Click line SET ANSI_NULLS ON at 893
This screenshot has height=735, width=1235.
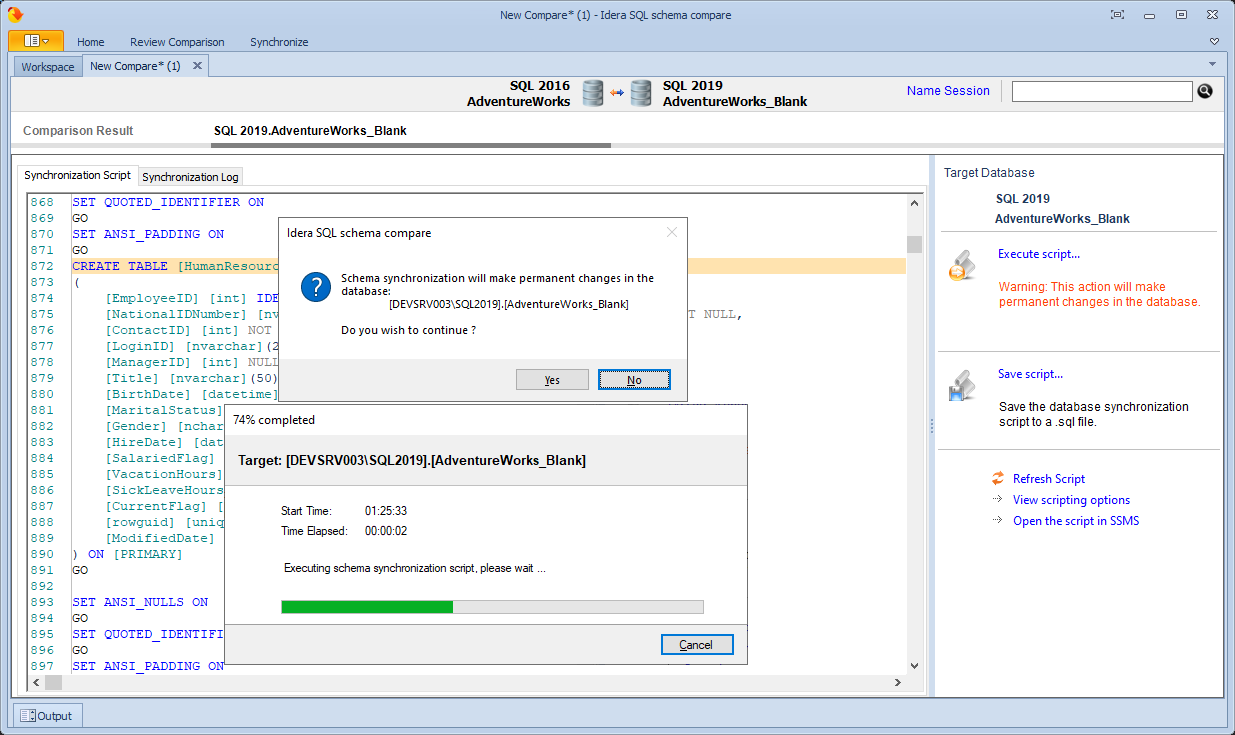[140, 602]
